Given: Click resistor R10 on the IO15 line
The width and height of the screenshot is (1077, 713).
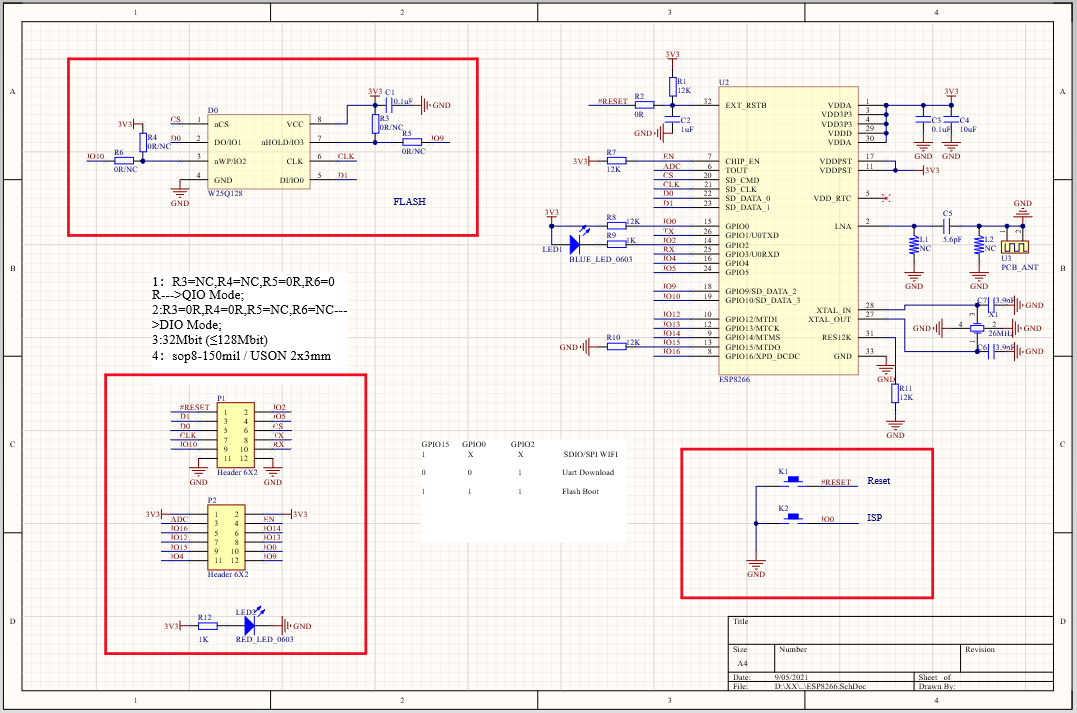Looking at the screenshot, I should click(617, 346).
